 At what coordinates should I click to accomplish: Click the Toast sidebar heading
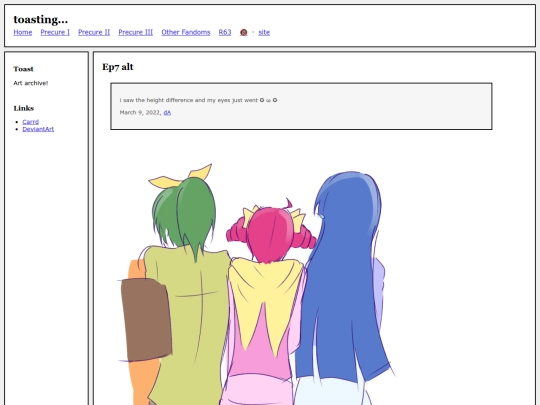point(23,69)
